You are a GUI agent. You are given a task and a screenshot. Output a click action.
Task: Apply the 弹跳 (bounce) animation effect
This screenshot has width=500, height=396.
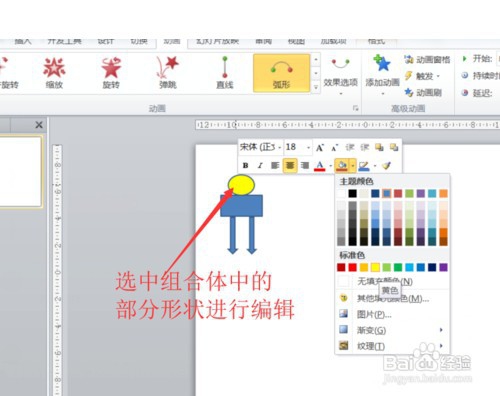(168, 73)
